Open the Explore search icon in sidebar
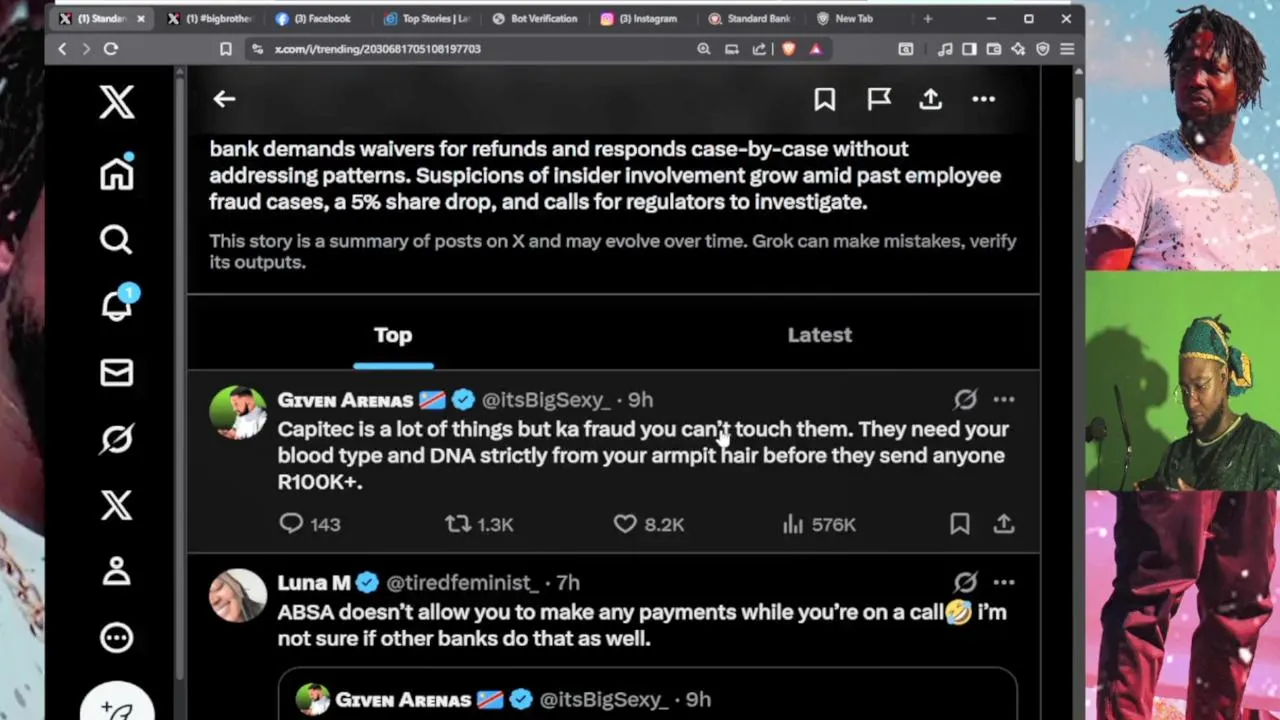 click(116, 240)
